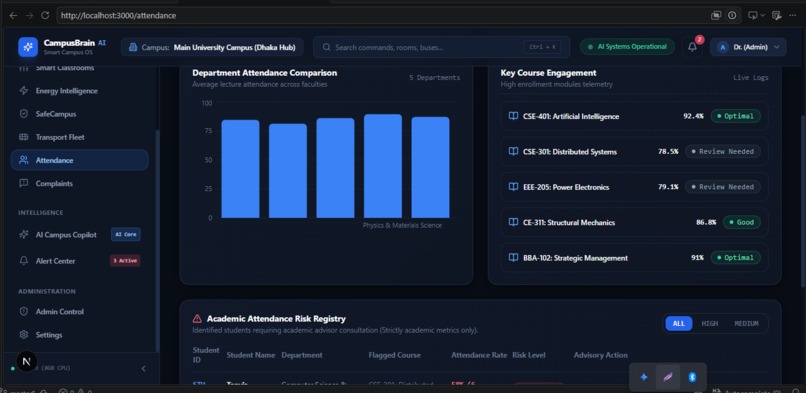Collapse the sidebar with left chevron

pos(143,368)
